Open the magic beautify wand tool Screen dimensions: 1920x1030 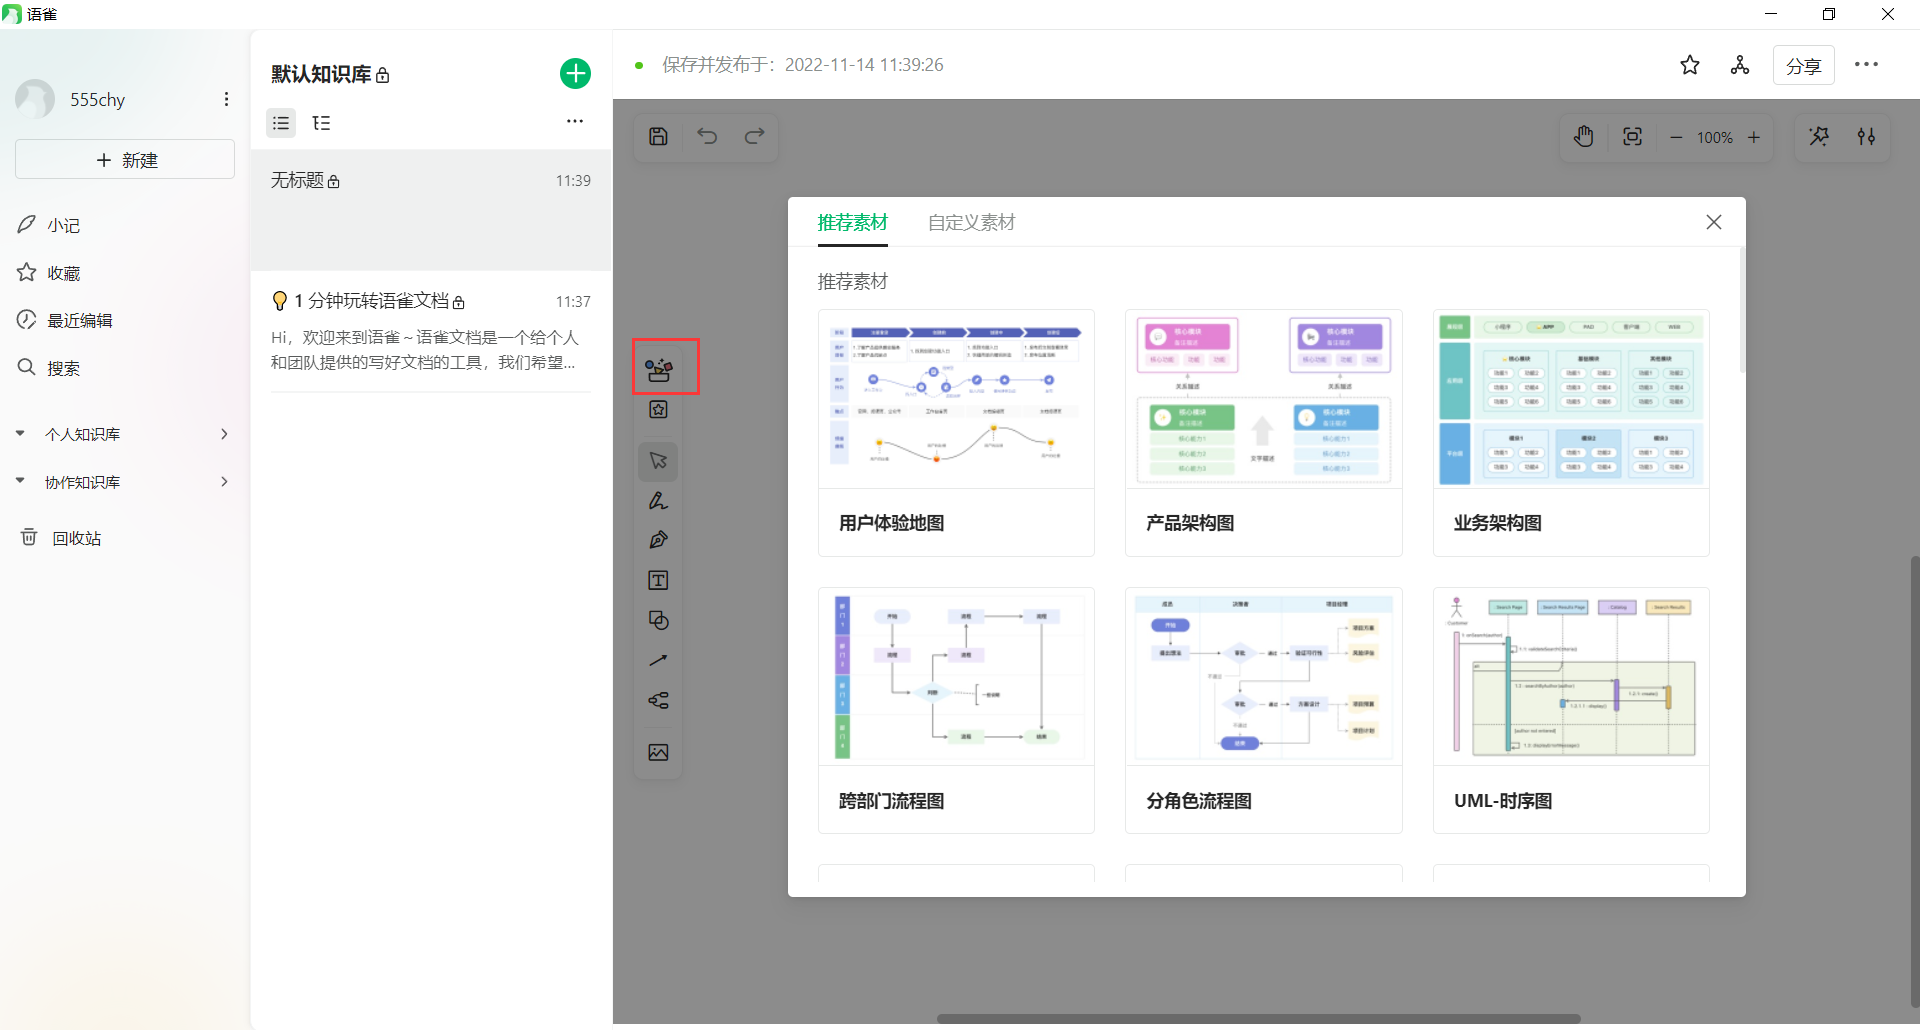tap(1819, 137)
